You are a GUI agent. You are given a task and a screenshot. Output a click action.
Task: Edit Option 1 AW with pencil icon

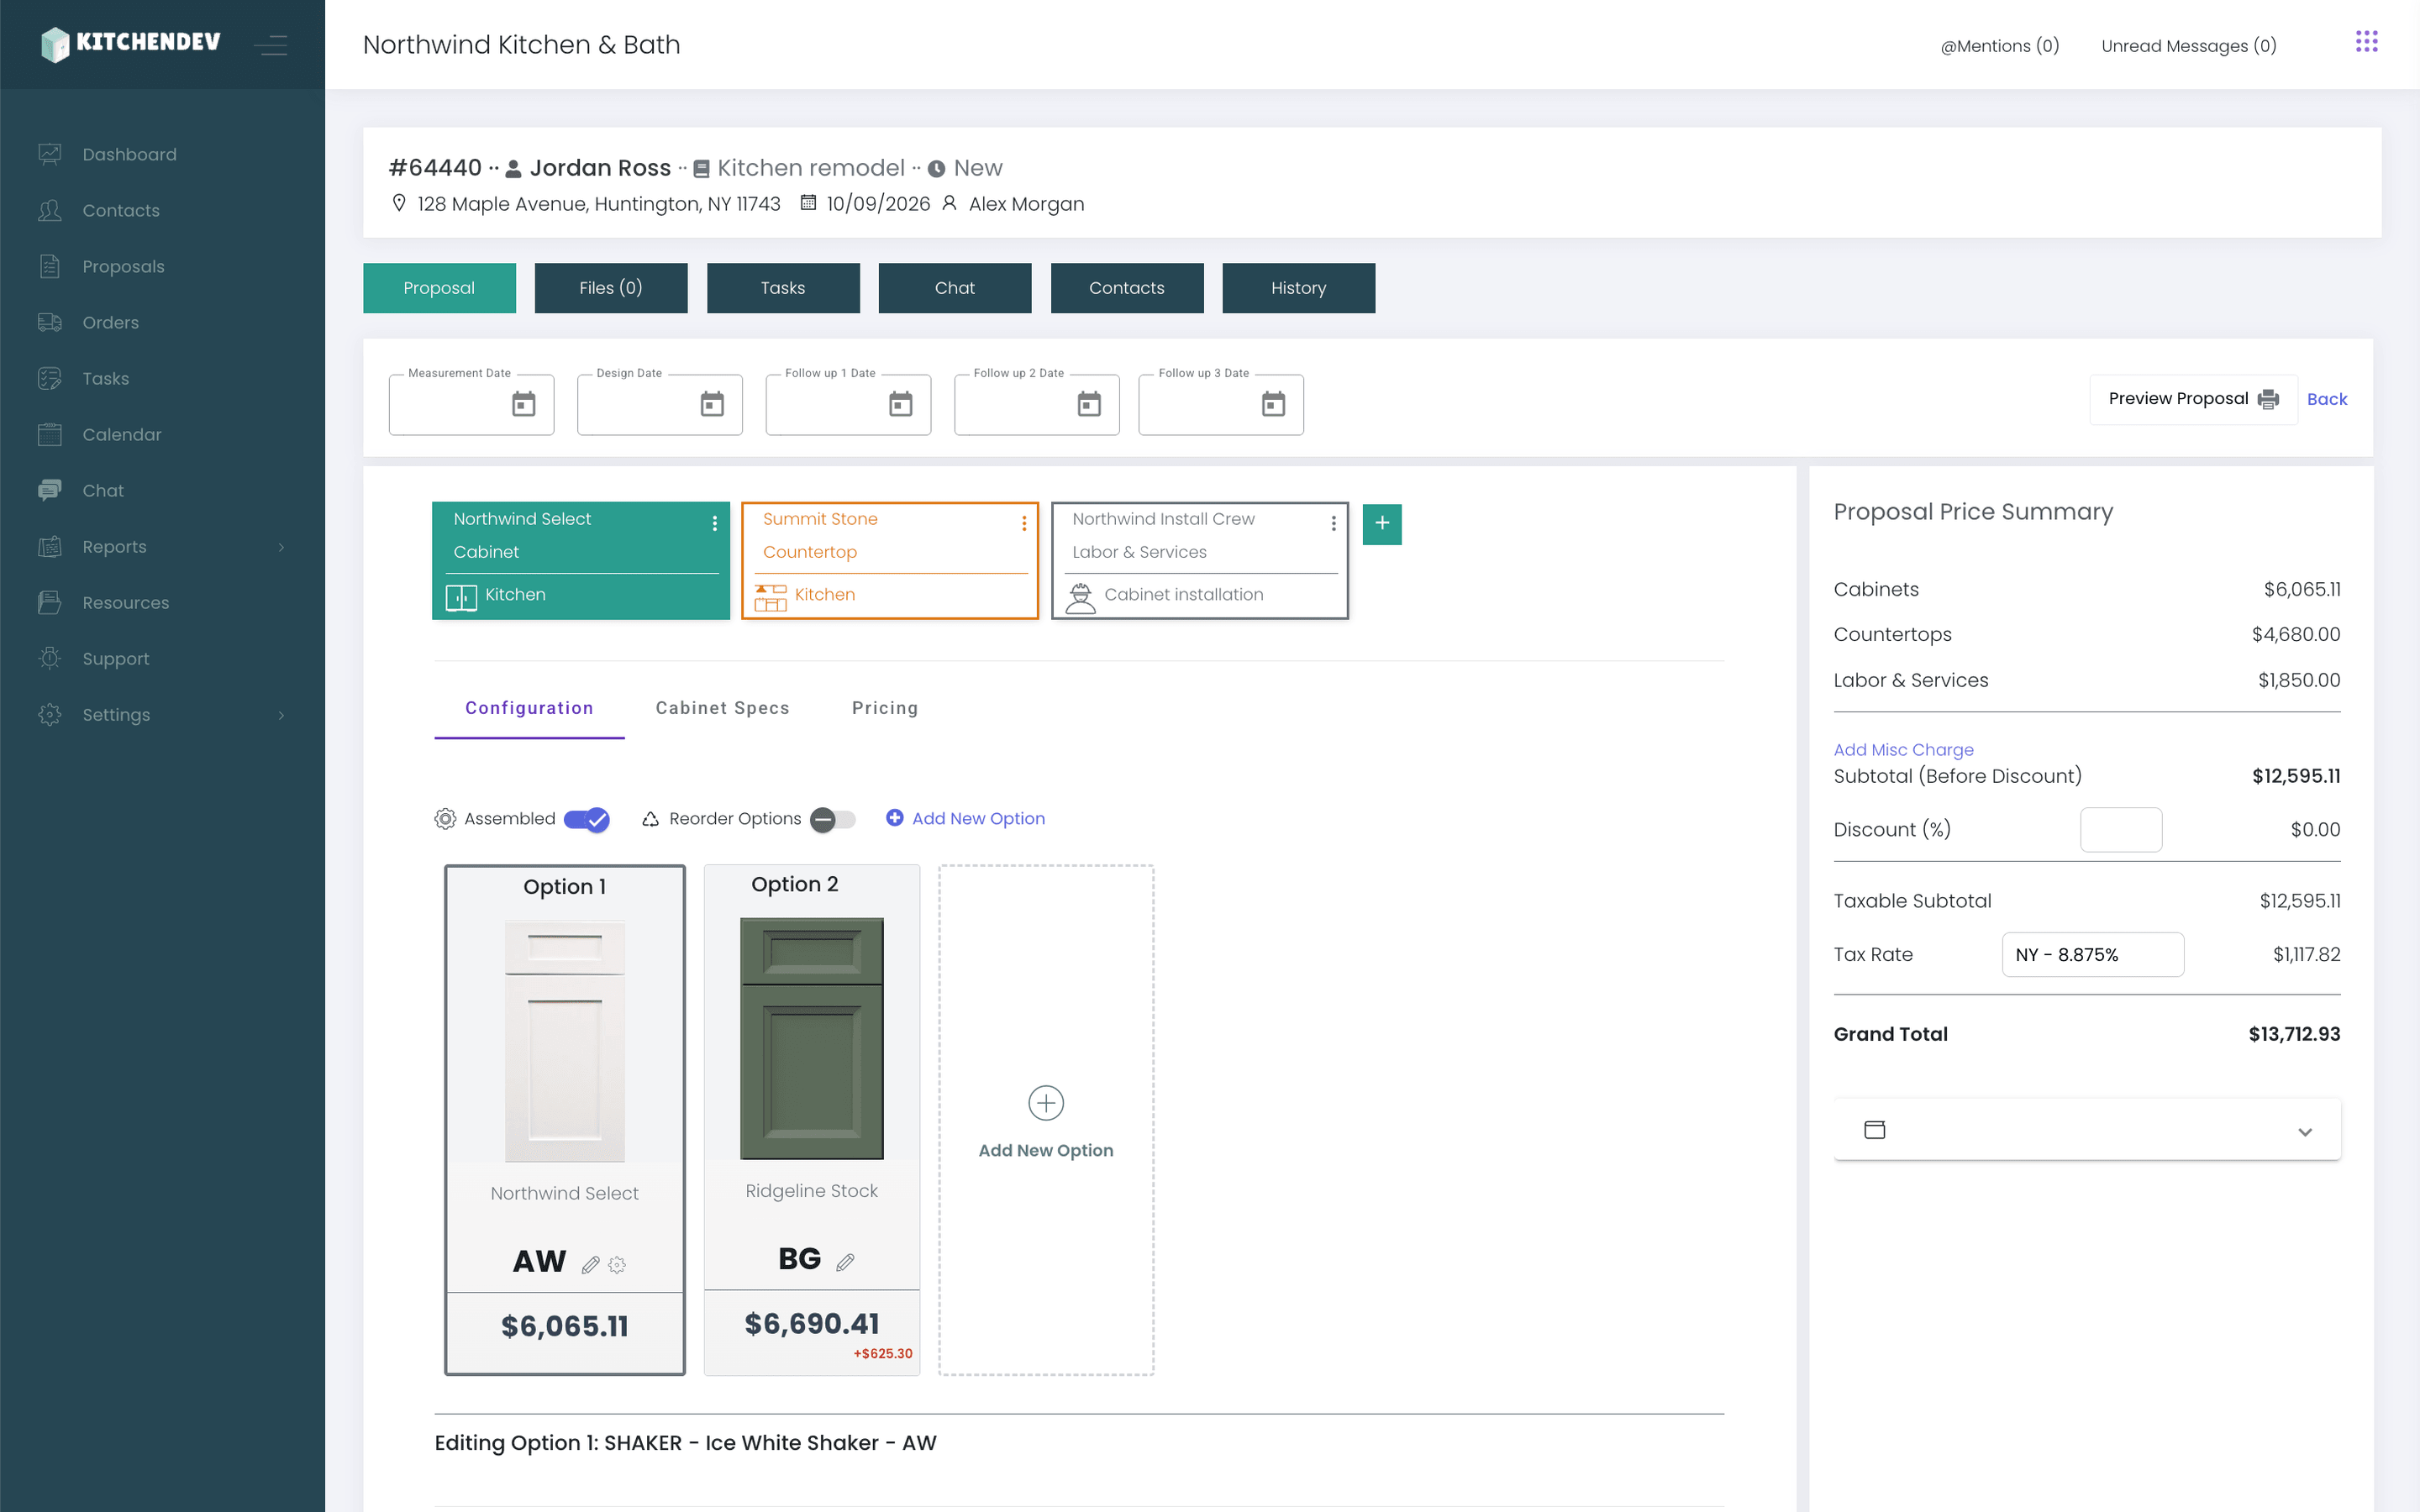click(x=591, y=1265)
